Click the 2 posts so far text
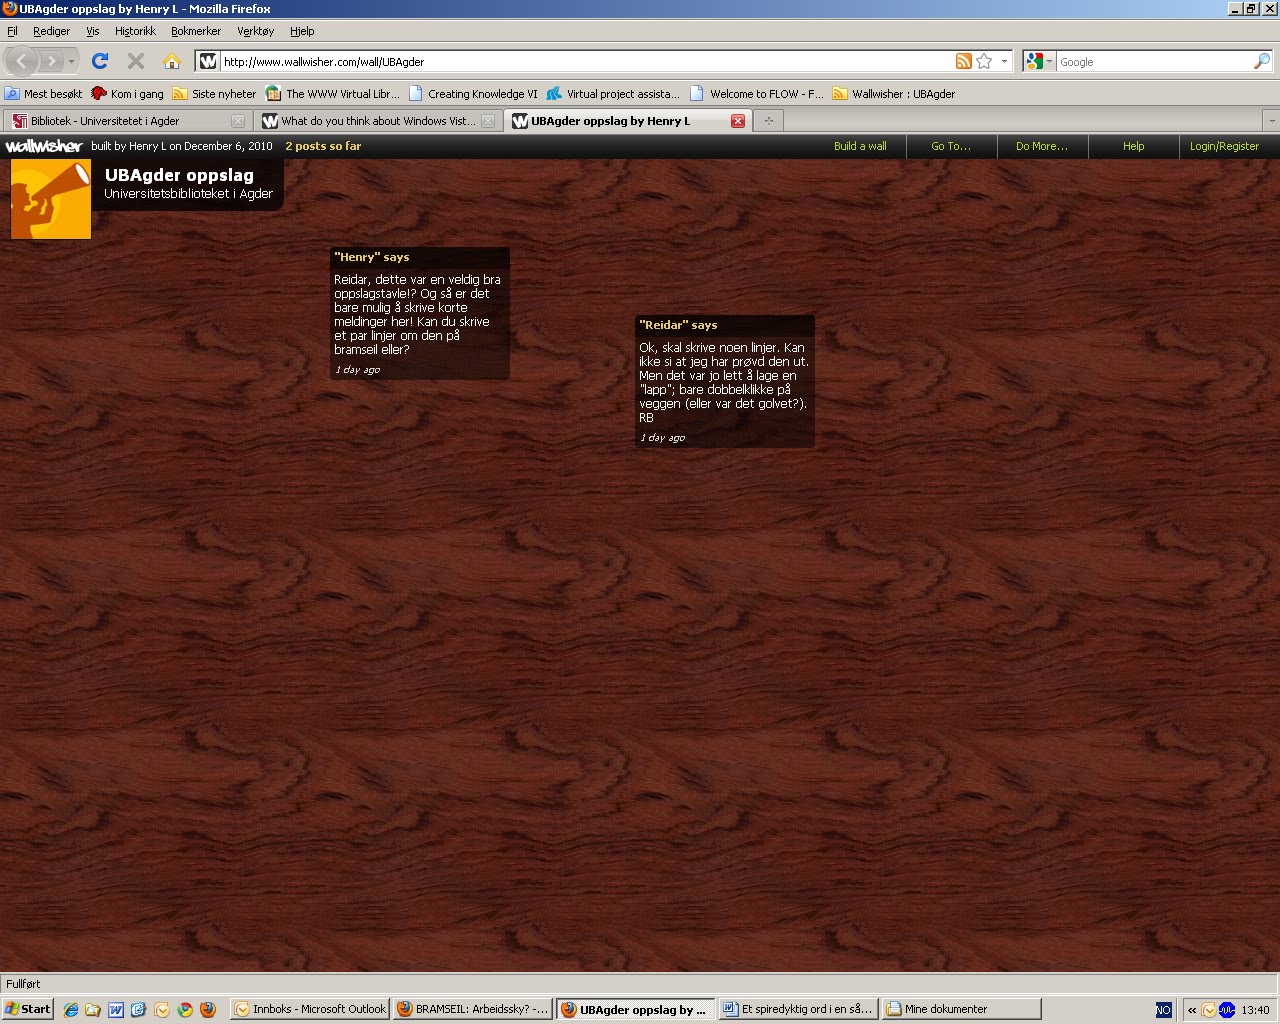 click(x=323, y=146)
